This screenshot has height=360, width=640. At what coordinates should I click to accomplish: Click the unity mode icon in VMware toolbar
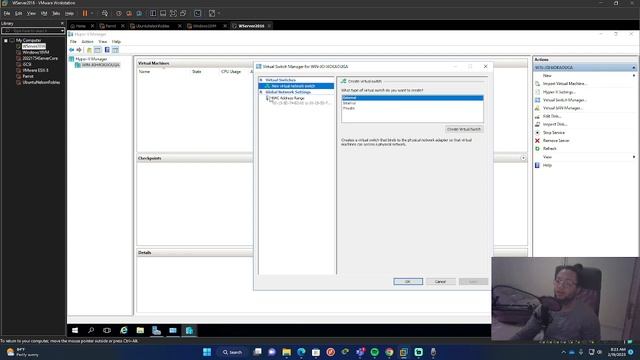(x=183, y=13)
